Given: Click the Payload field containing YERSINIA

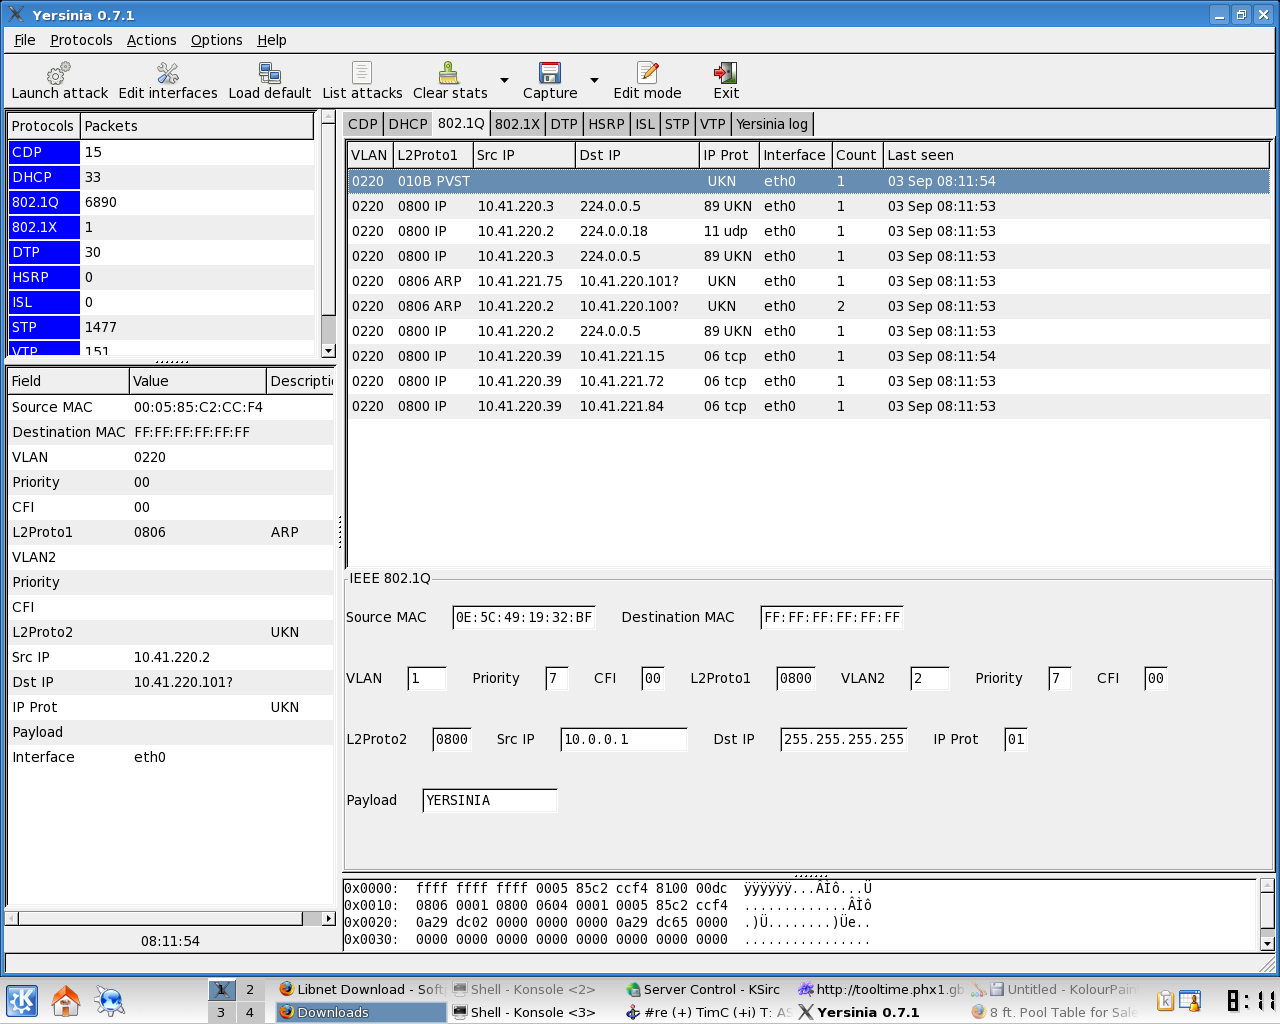Looking at the screenshot, I should (490, 801).
